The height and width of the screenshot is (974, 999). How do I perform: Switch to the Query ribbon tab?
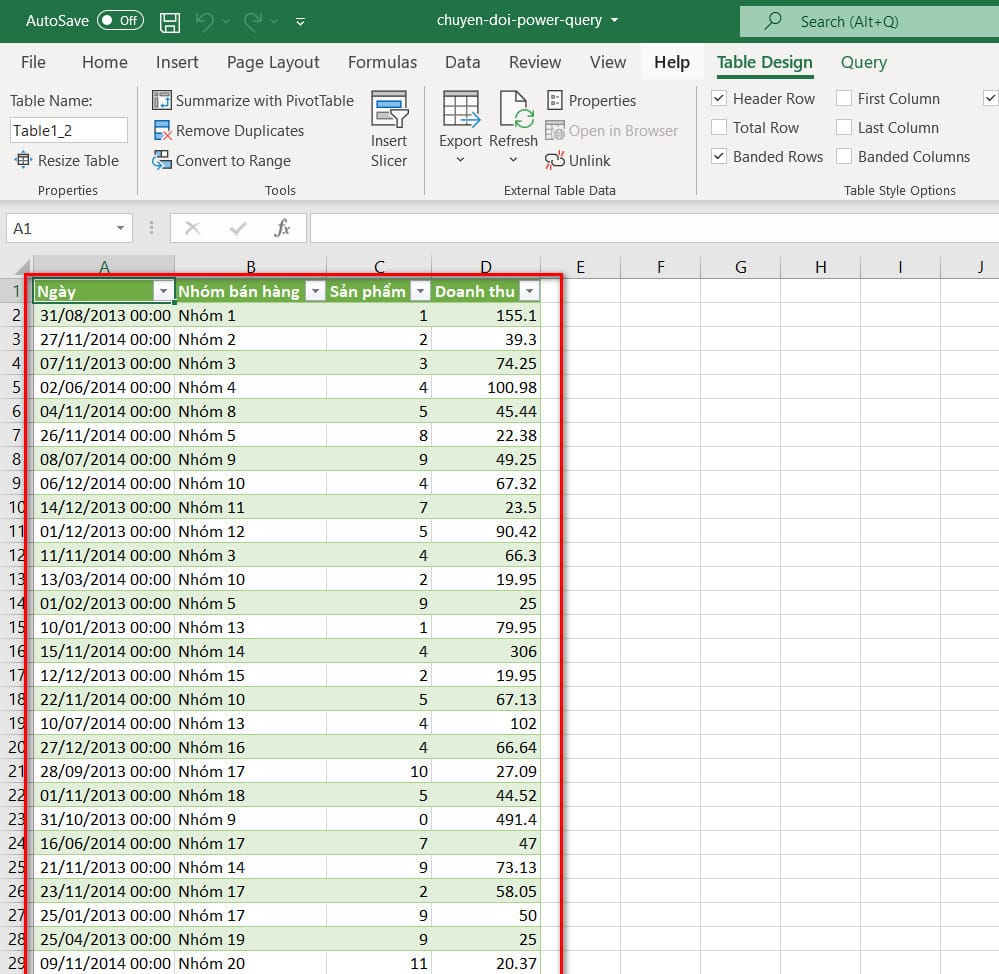tap(863, 62)
